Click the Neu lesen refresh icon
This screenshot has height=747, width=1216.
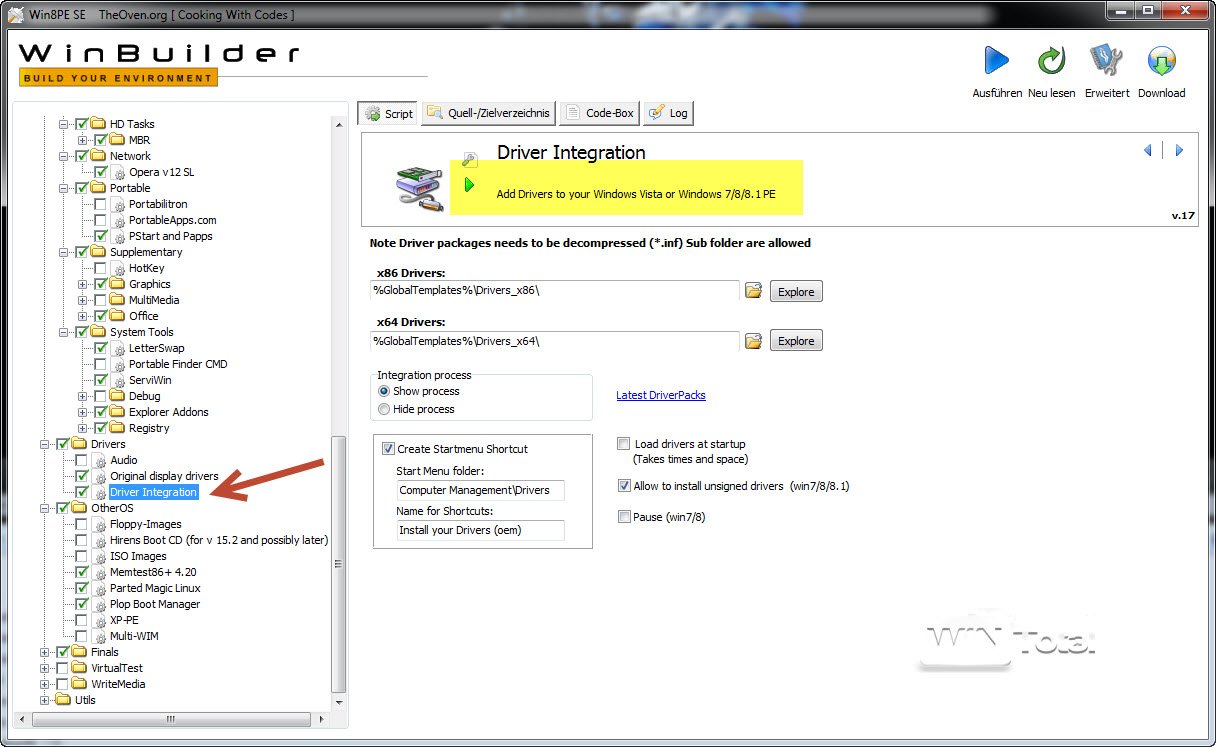1051,61
